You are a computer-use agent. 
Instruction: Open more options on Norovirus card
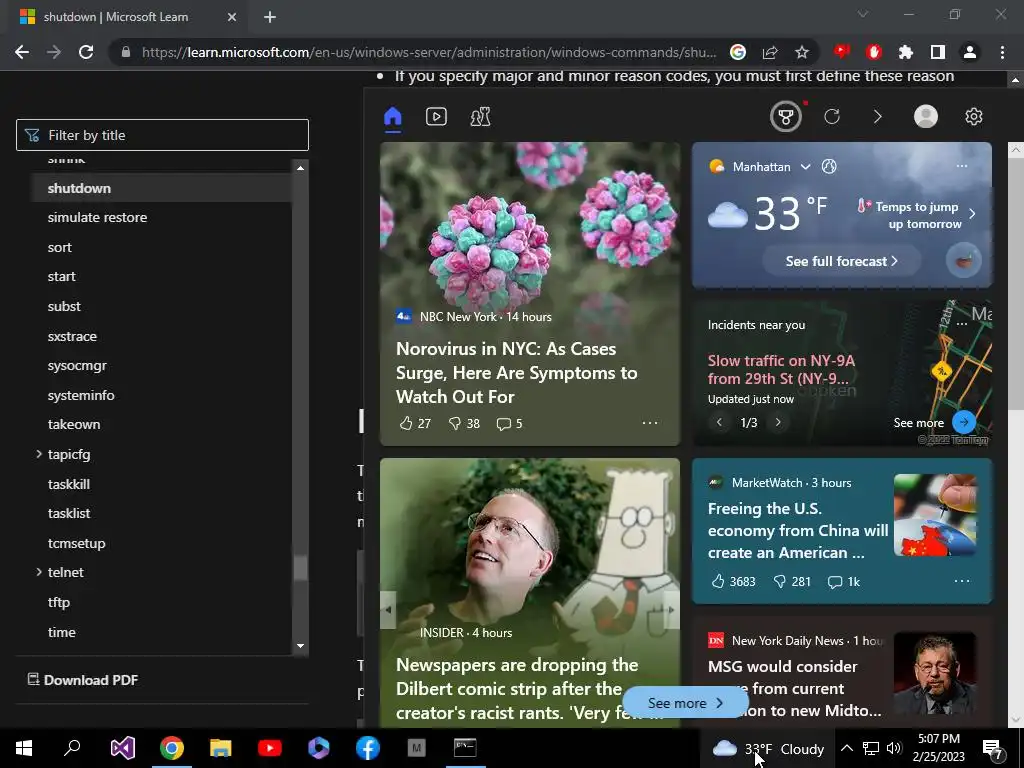[650, 423]
